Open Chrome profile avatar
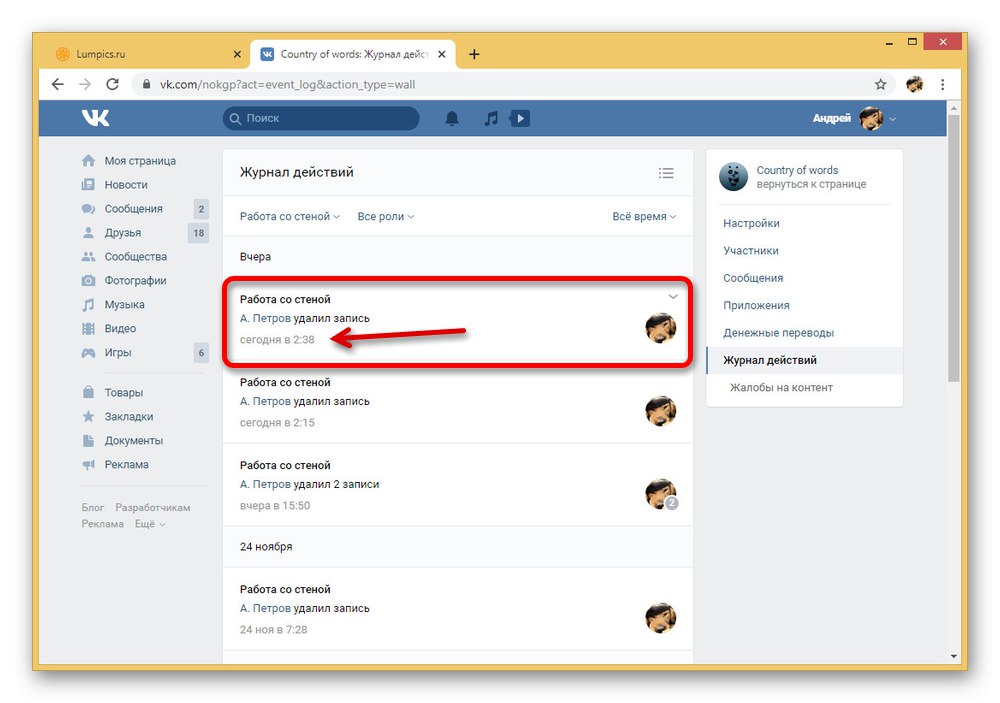This screenshot has height=703, width=1000. (915, 84)
